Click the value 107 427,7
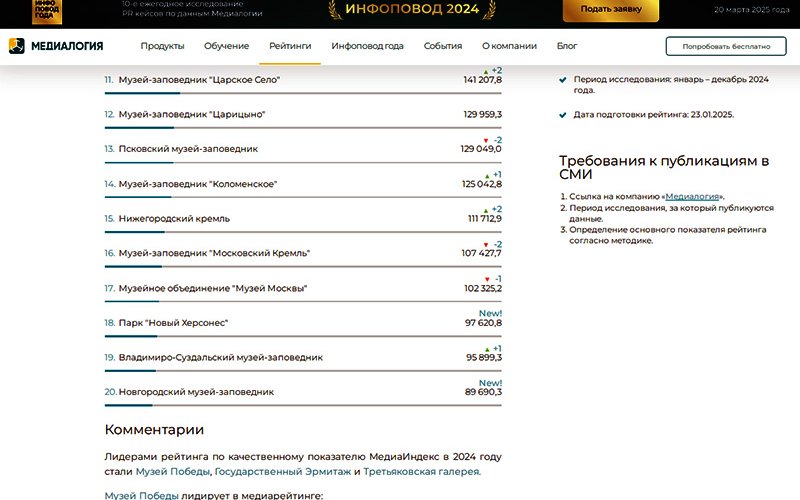 (x=482, y=253)
